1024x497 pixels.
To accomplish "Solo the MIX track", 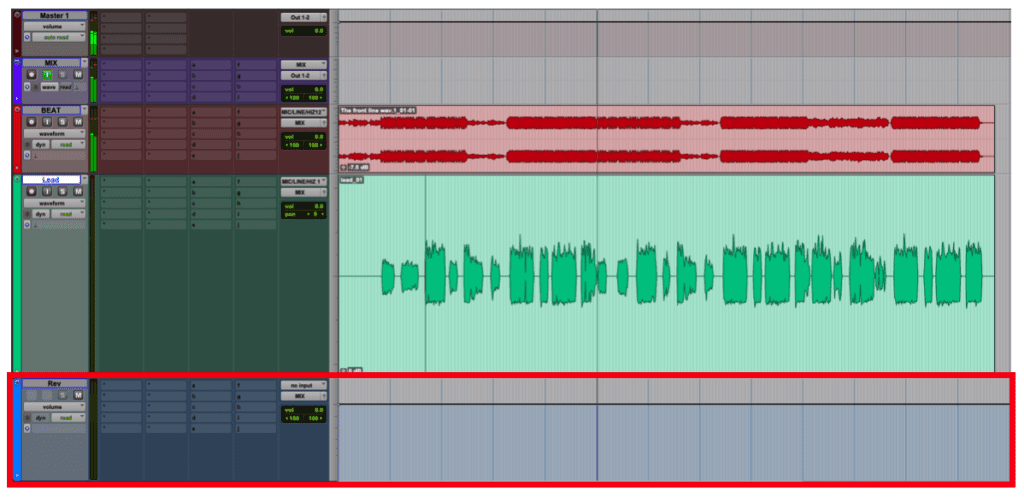I will point(63,75).
